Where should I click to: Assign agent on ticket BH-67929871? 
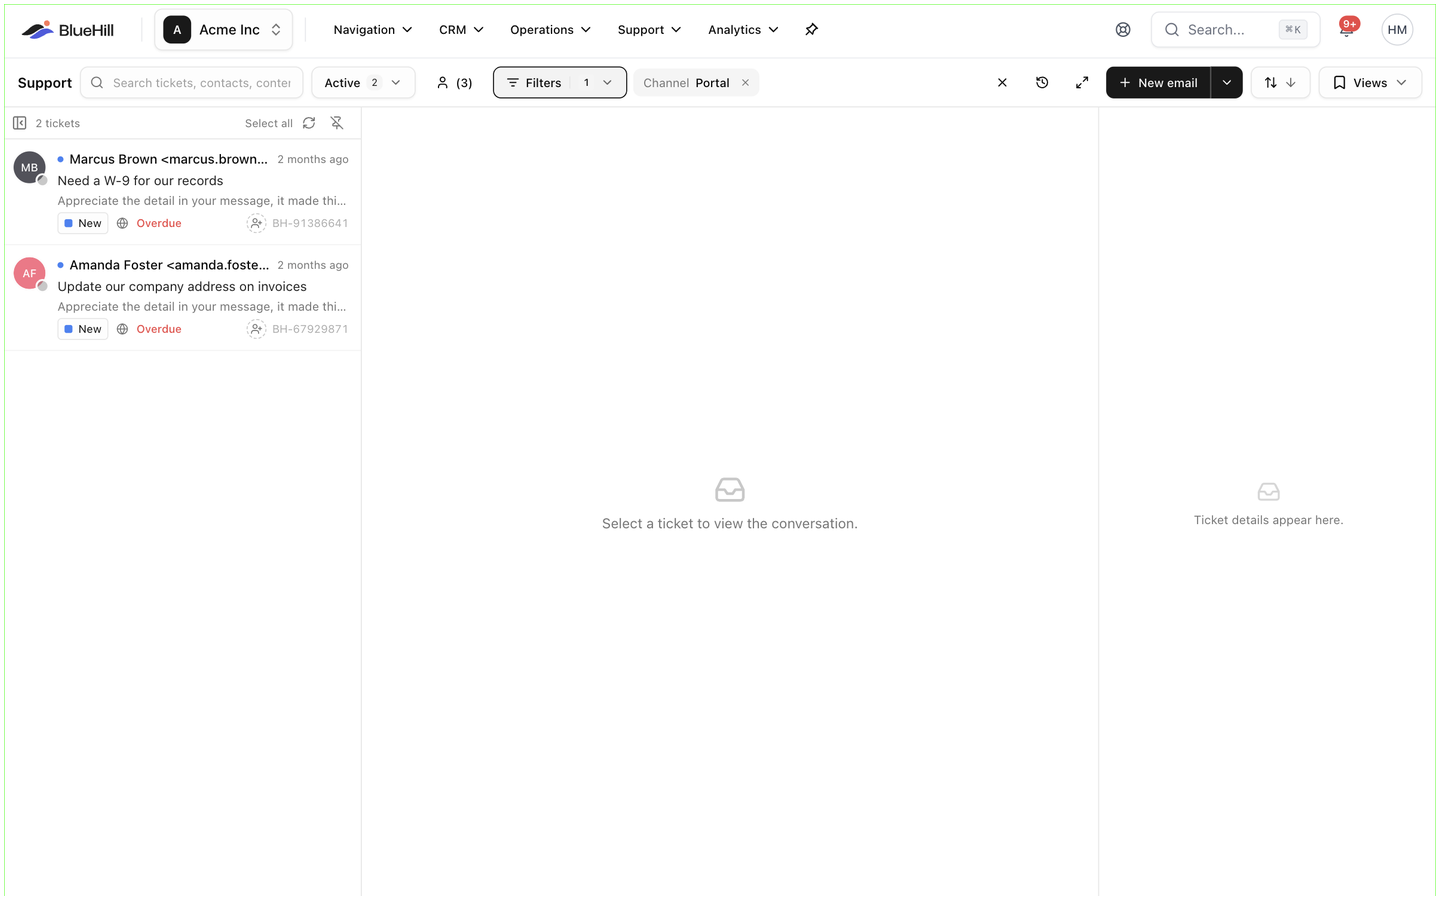pyautogui.click(x=256, y=329)
